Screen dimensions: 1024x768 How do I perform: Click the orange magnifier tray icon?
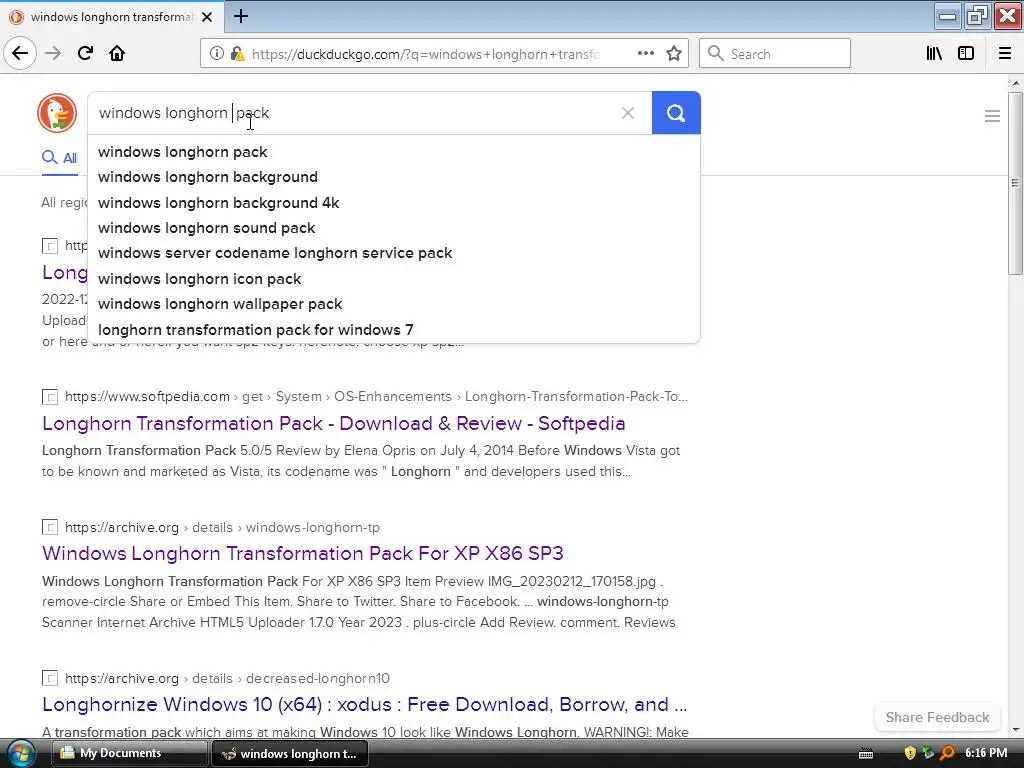click(x=947, y=753)
